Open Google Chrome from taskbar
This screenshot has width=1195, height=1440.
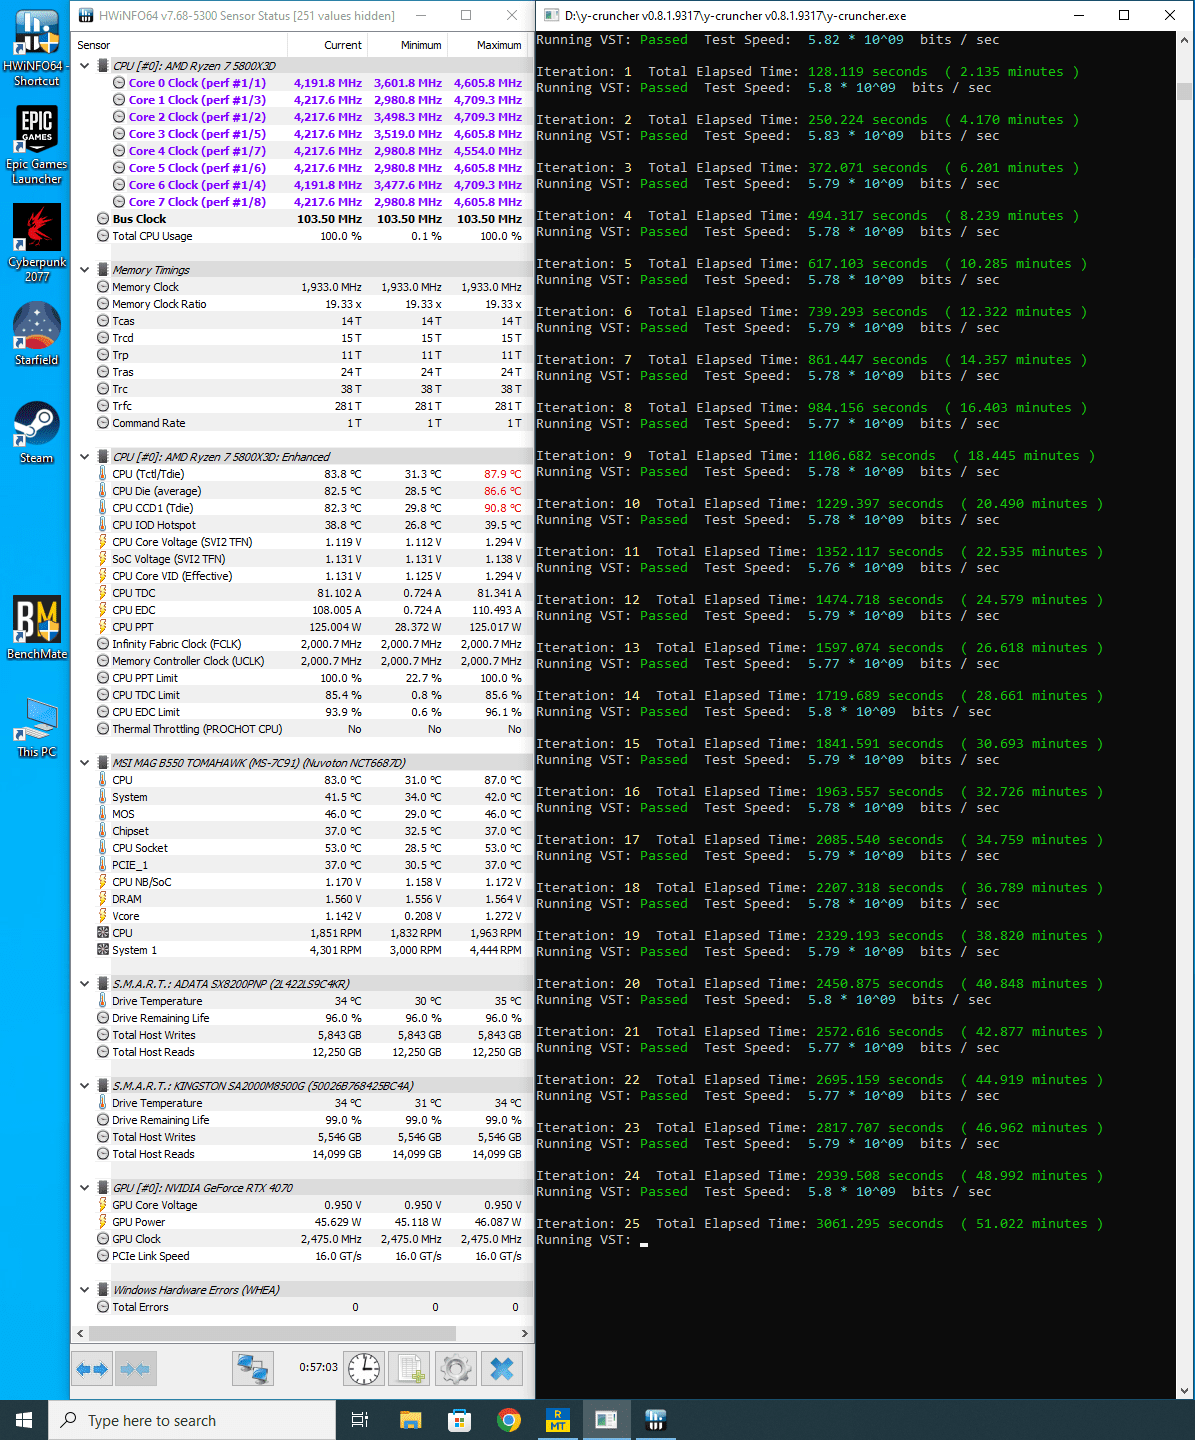click(508, 1420)
